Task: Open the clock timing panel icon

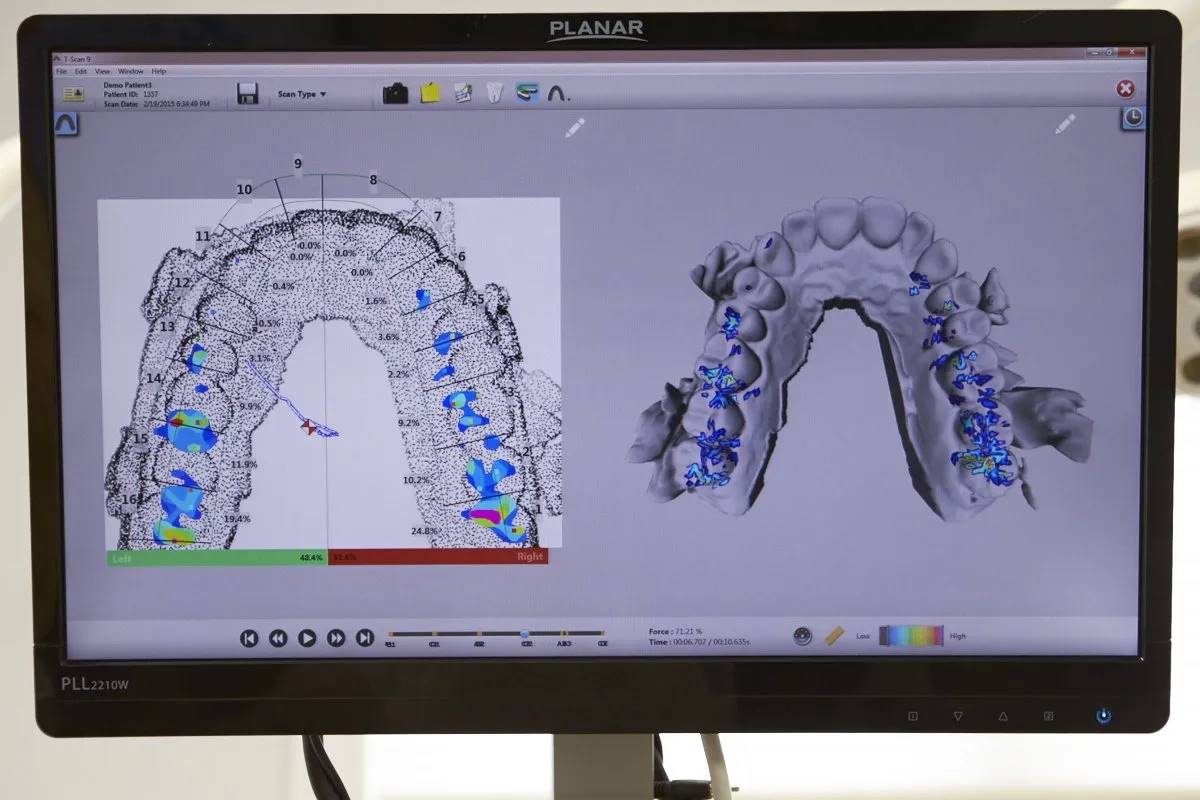Action: pos(1133,118)
